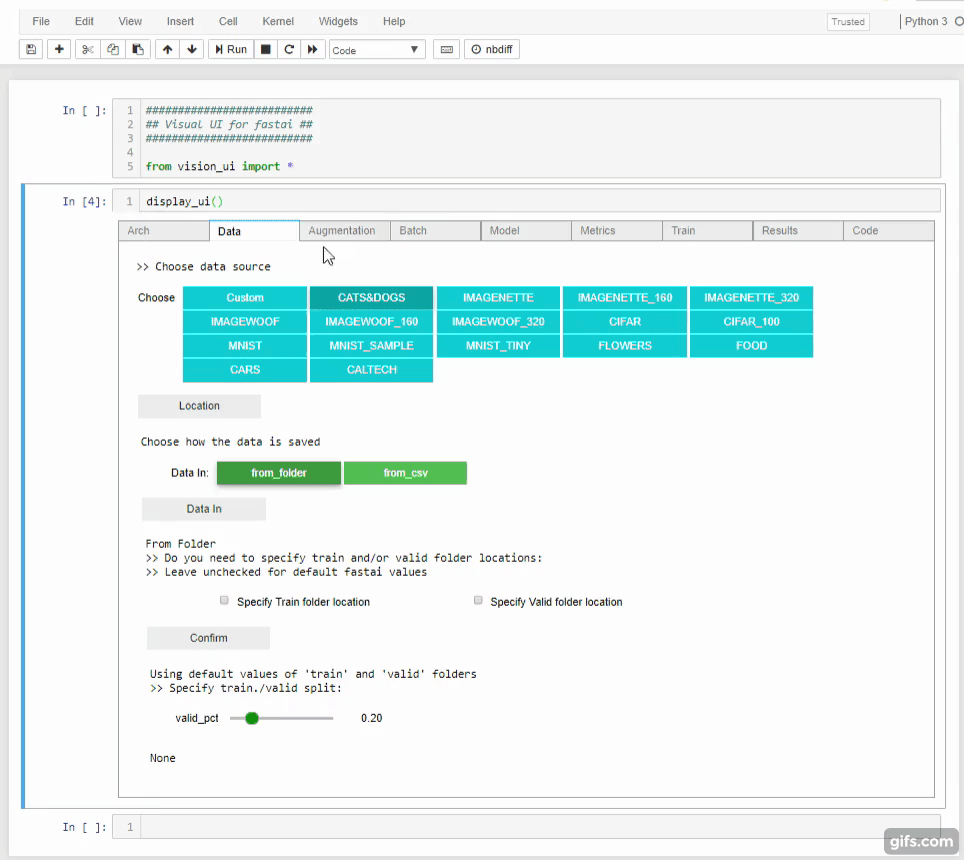Switch to the Augmentation tab
Screen dimensions: 964x860
(344, 231)
